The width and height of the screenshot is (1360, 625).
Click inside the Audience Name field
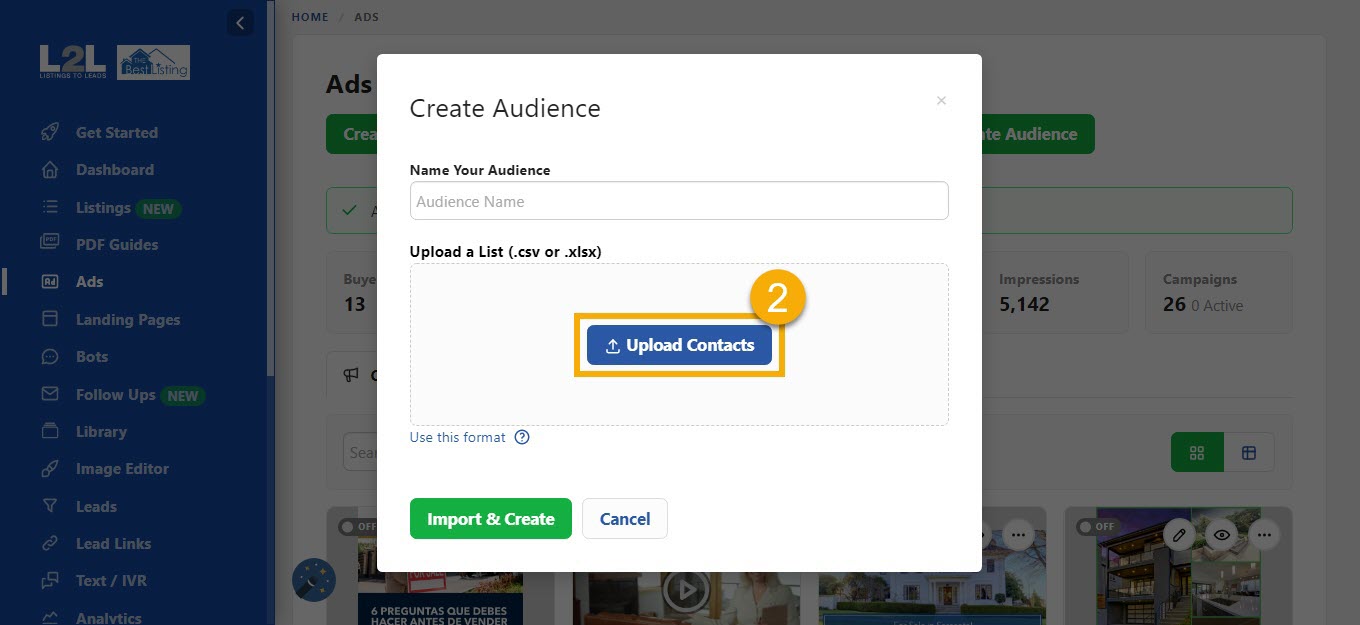click(679, 200)
